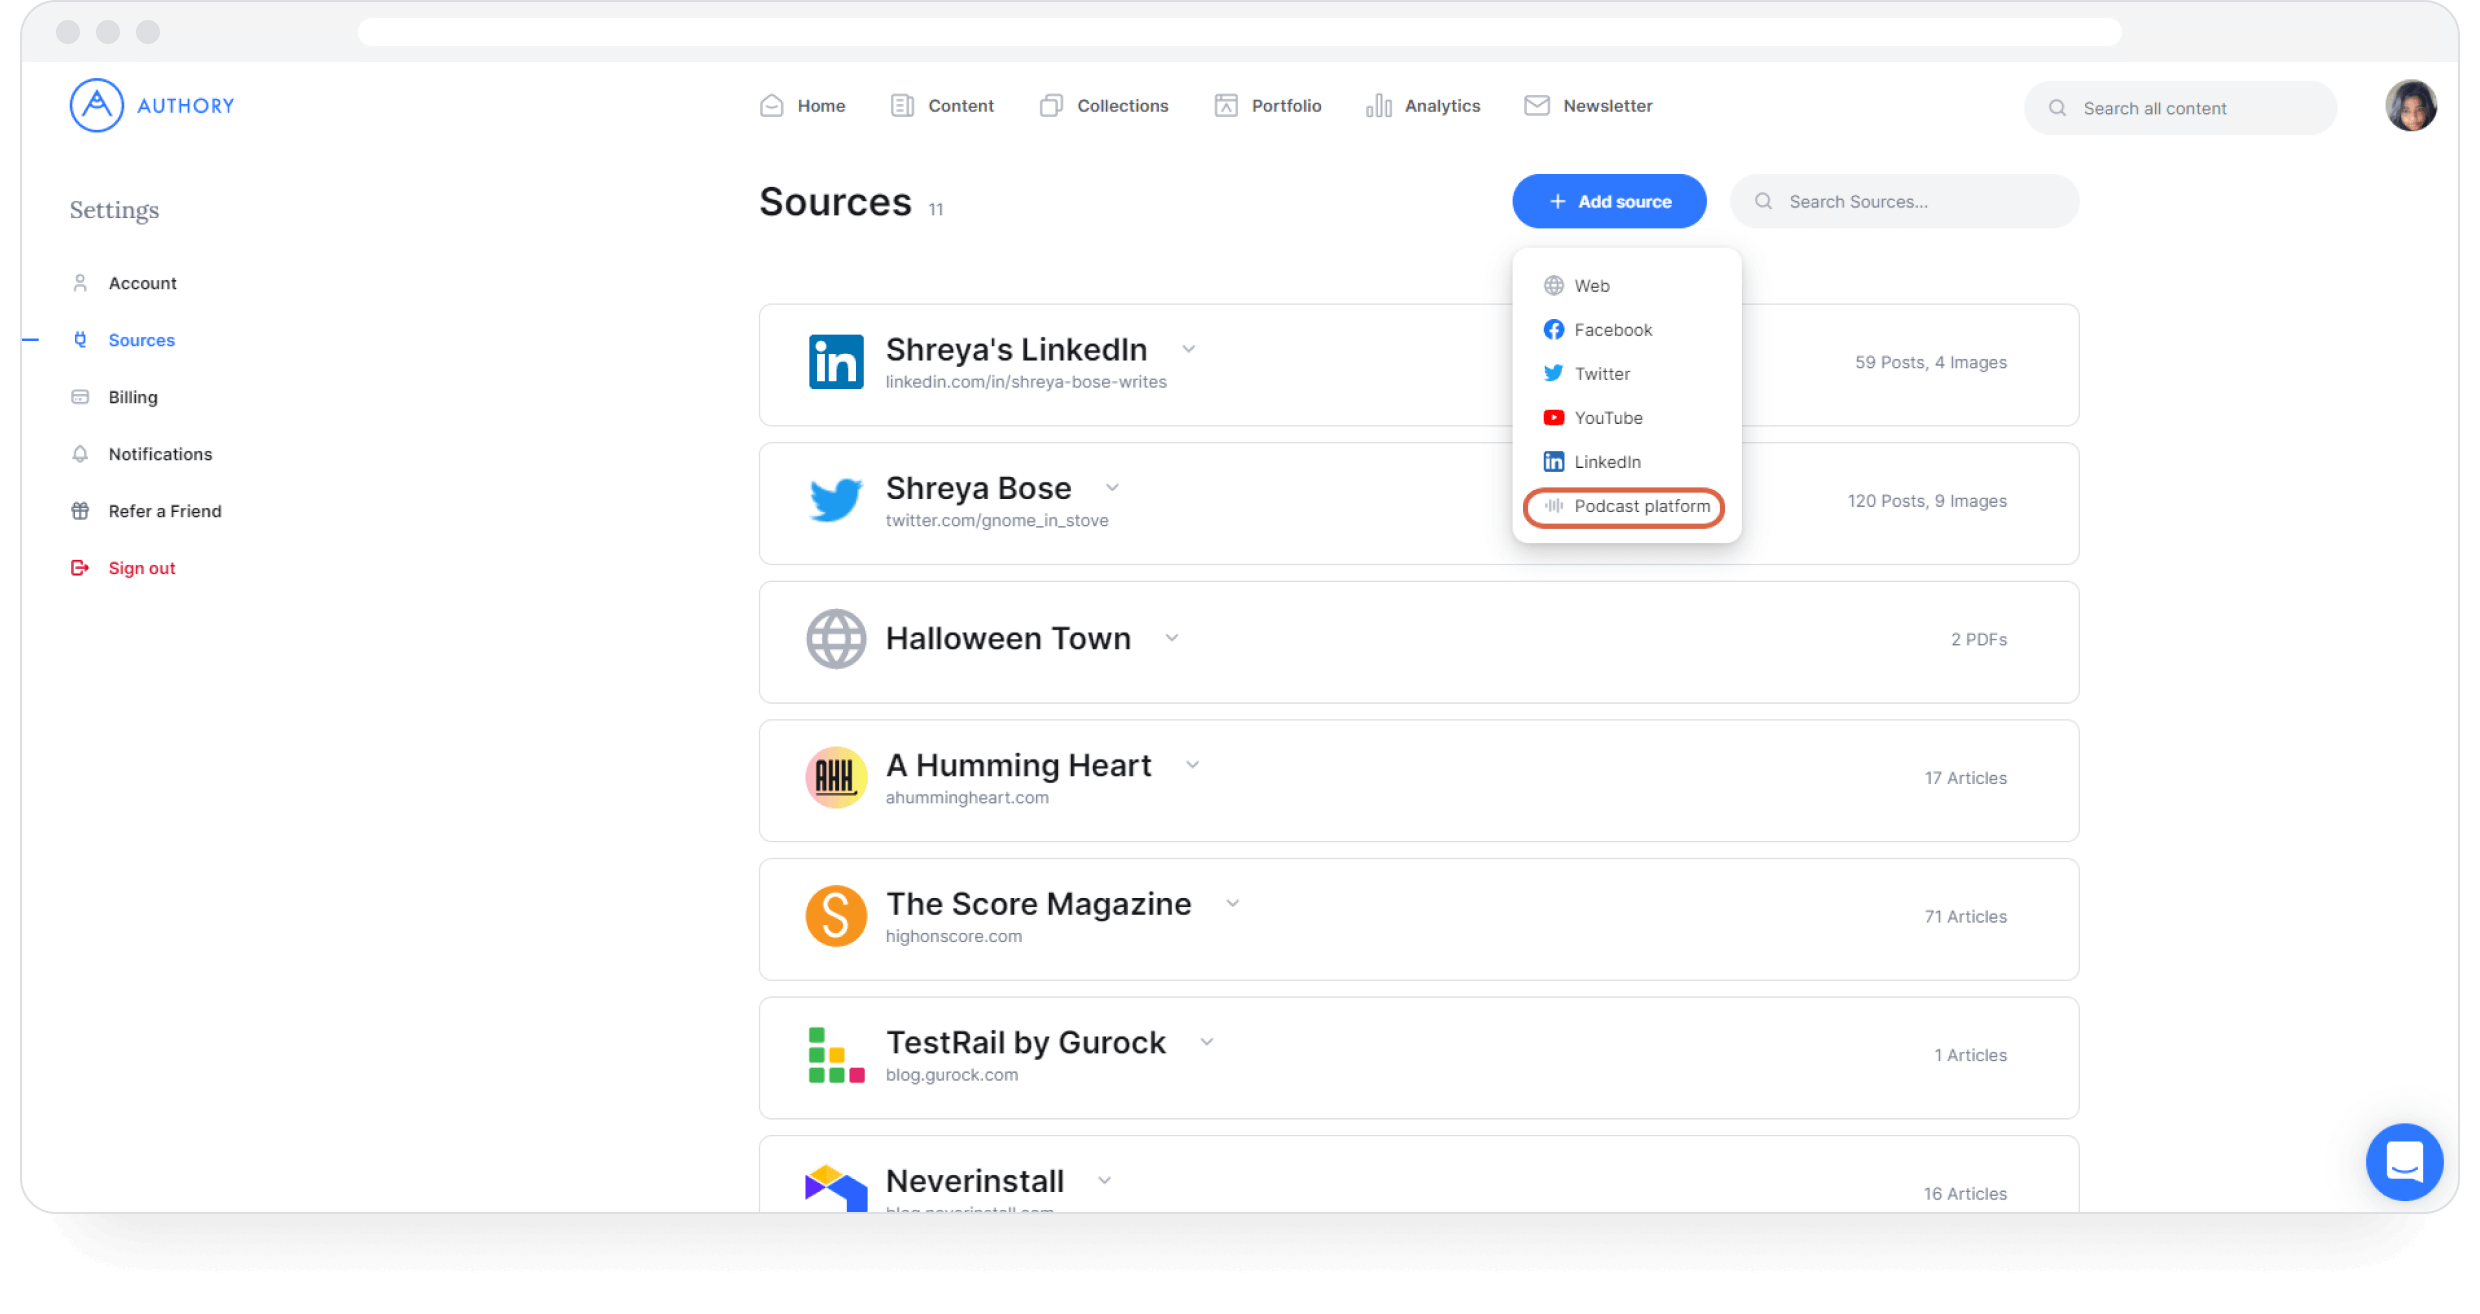Click Sign out link
This screenshot has width=2480, height=1314.
click(142, 568)
